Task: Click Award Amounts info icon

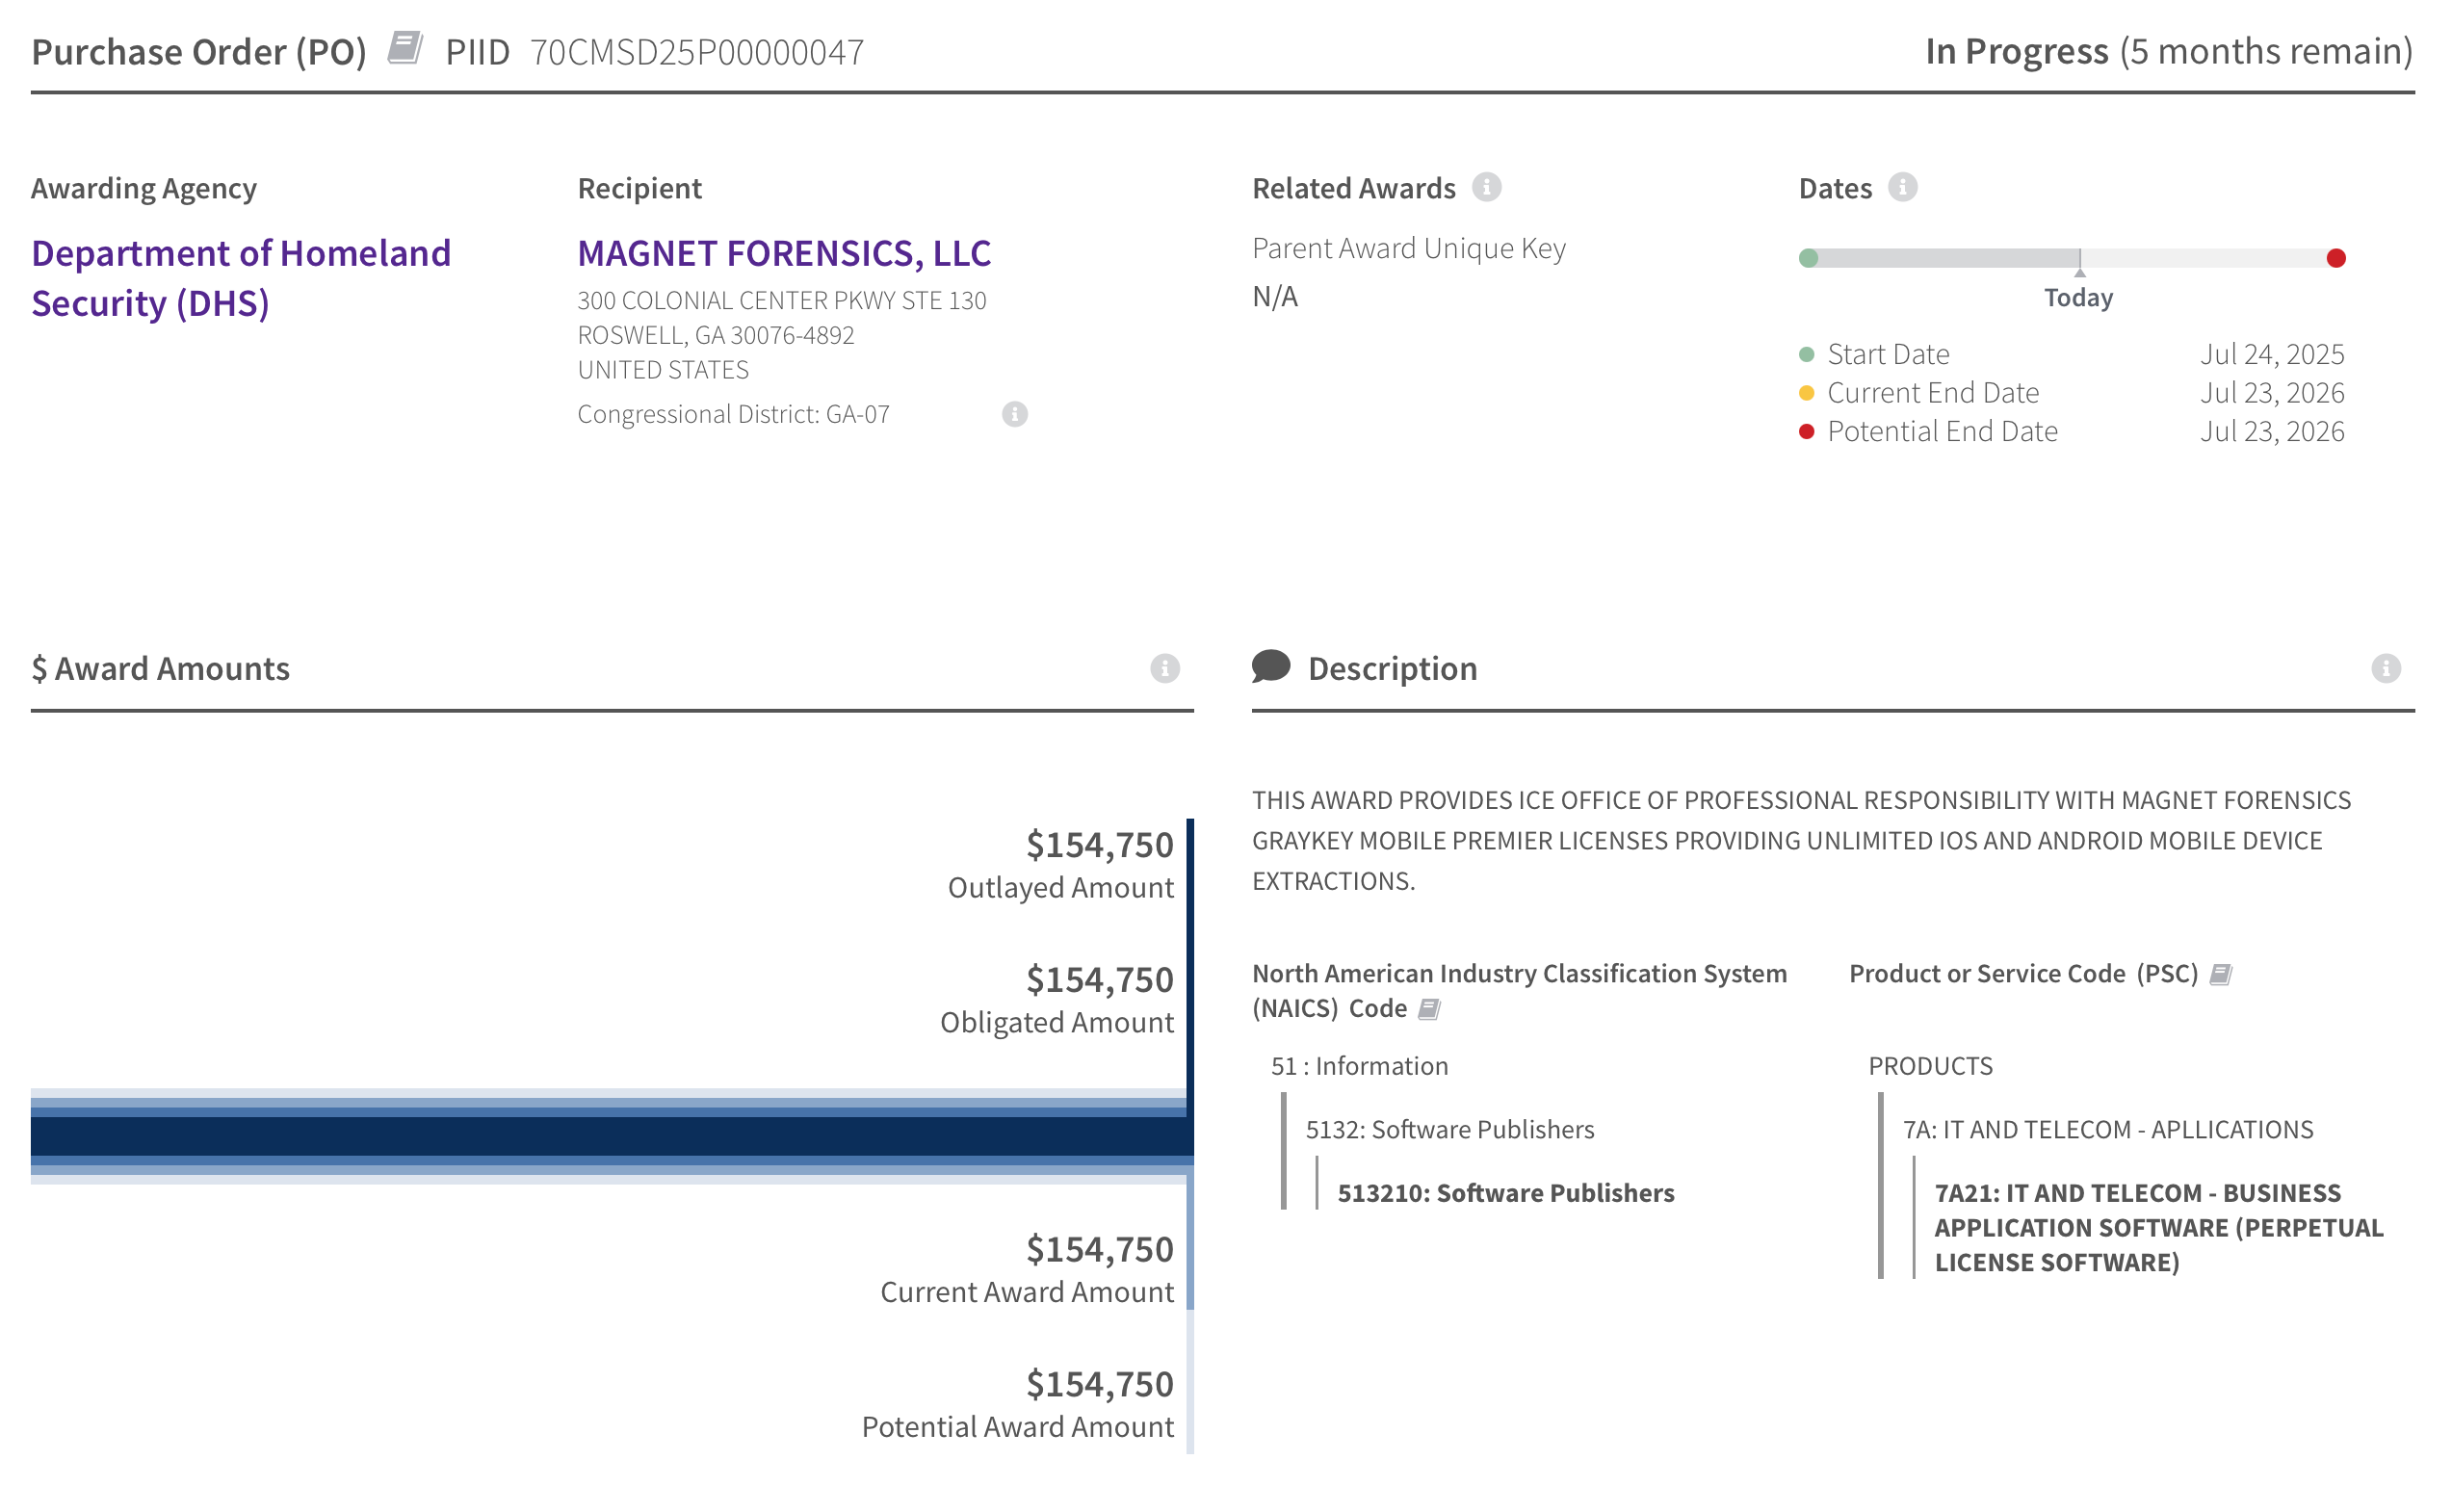Action: [x=1165, y=668]
